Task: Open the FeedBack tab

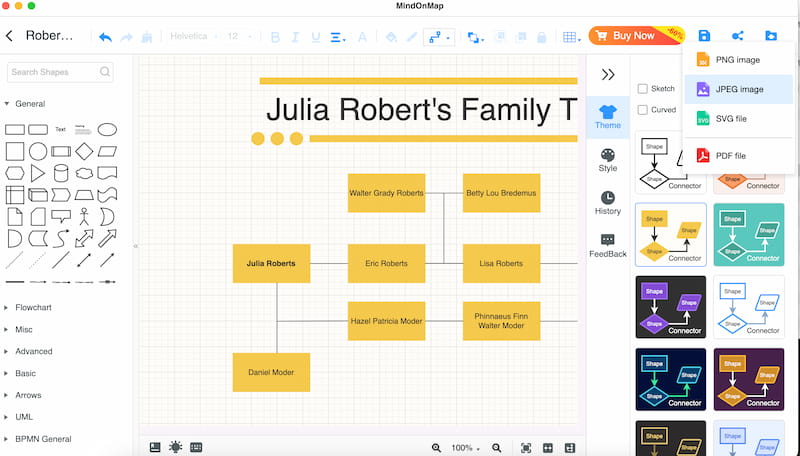Action: coord(608,246)
